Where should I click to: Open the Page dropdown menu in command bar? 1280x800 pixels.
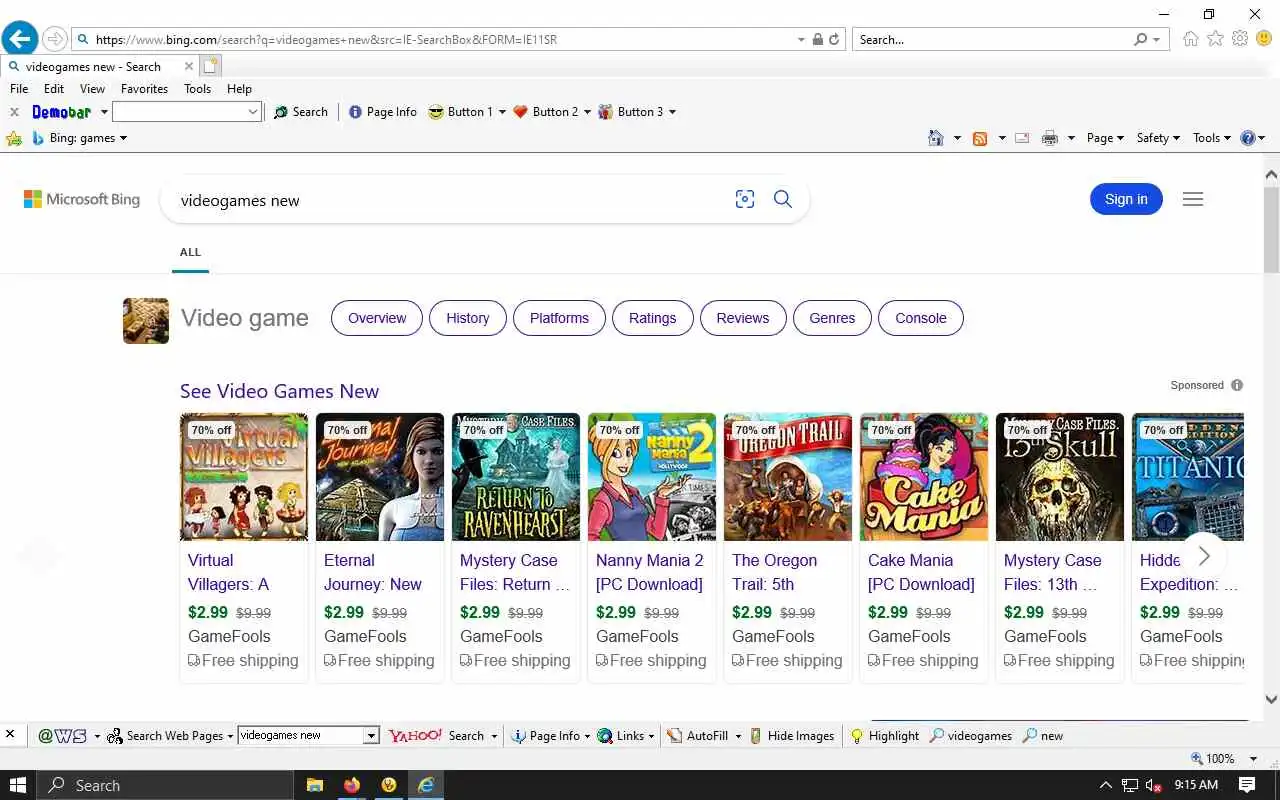[1105, 138]
